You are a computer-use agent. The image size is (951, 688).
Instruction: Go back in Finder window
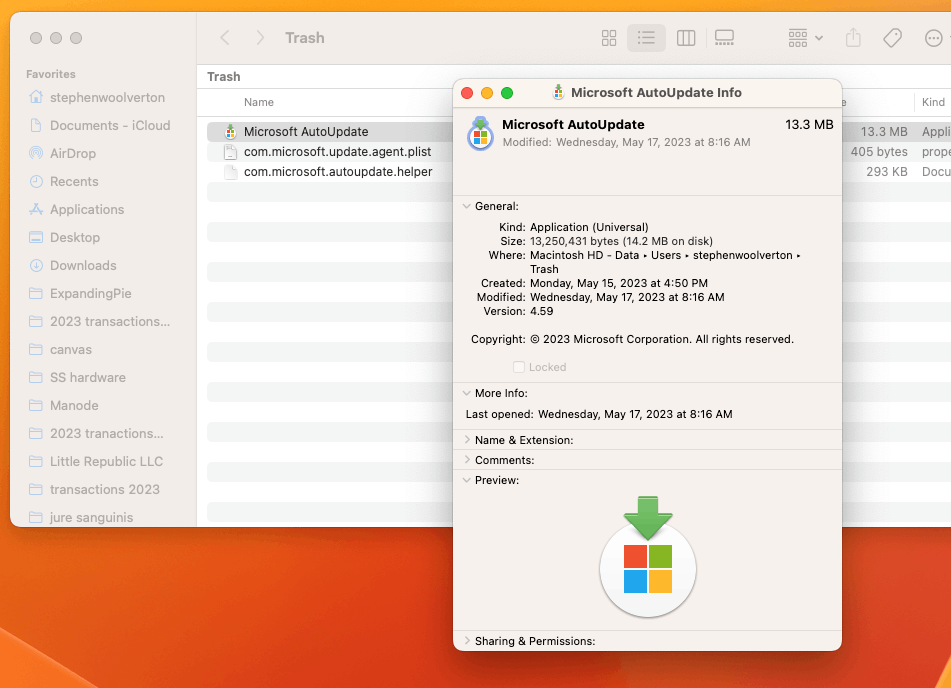tap(224, 38)
